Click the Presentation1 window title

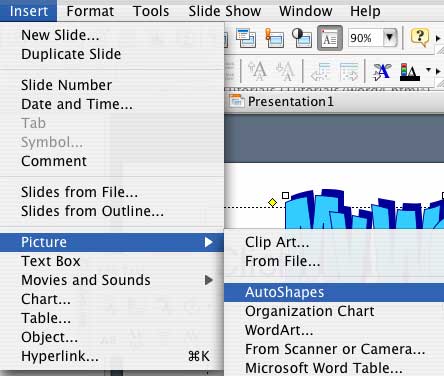291,101
